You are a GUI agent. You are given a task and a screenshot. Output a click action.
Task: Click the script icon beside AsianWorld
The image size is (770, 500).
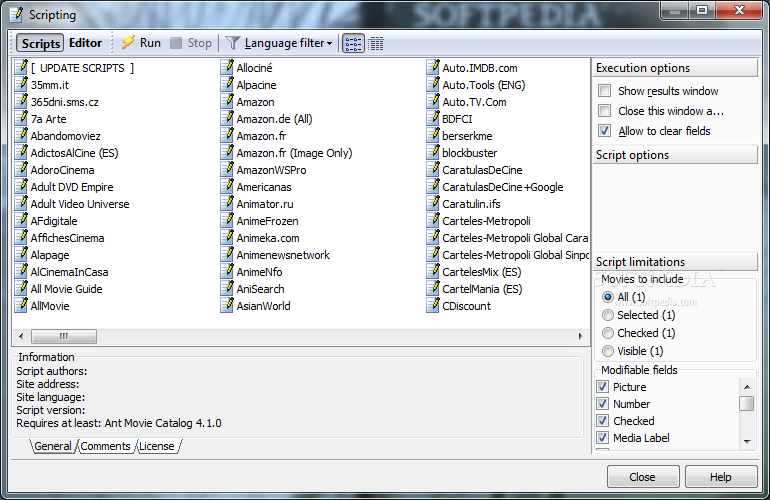pos(227,305)
